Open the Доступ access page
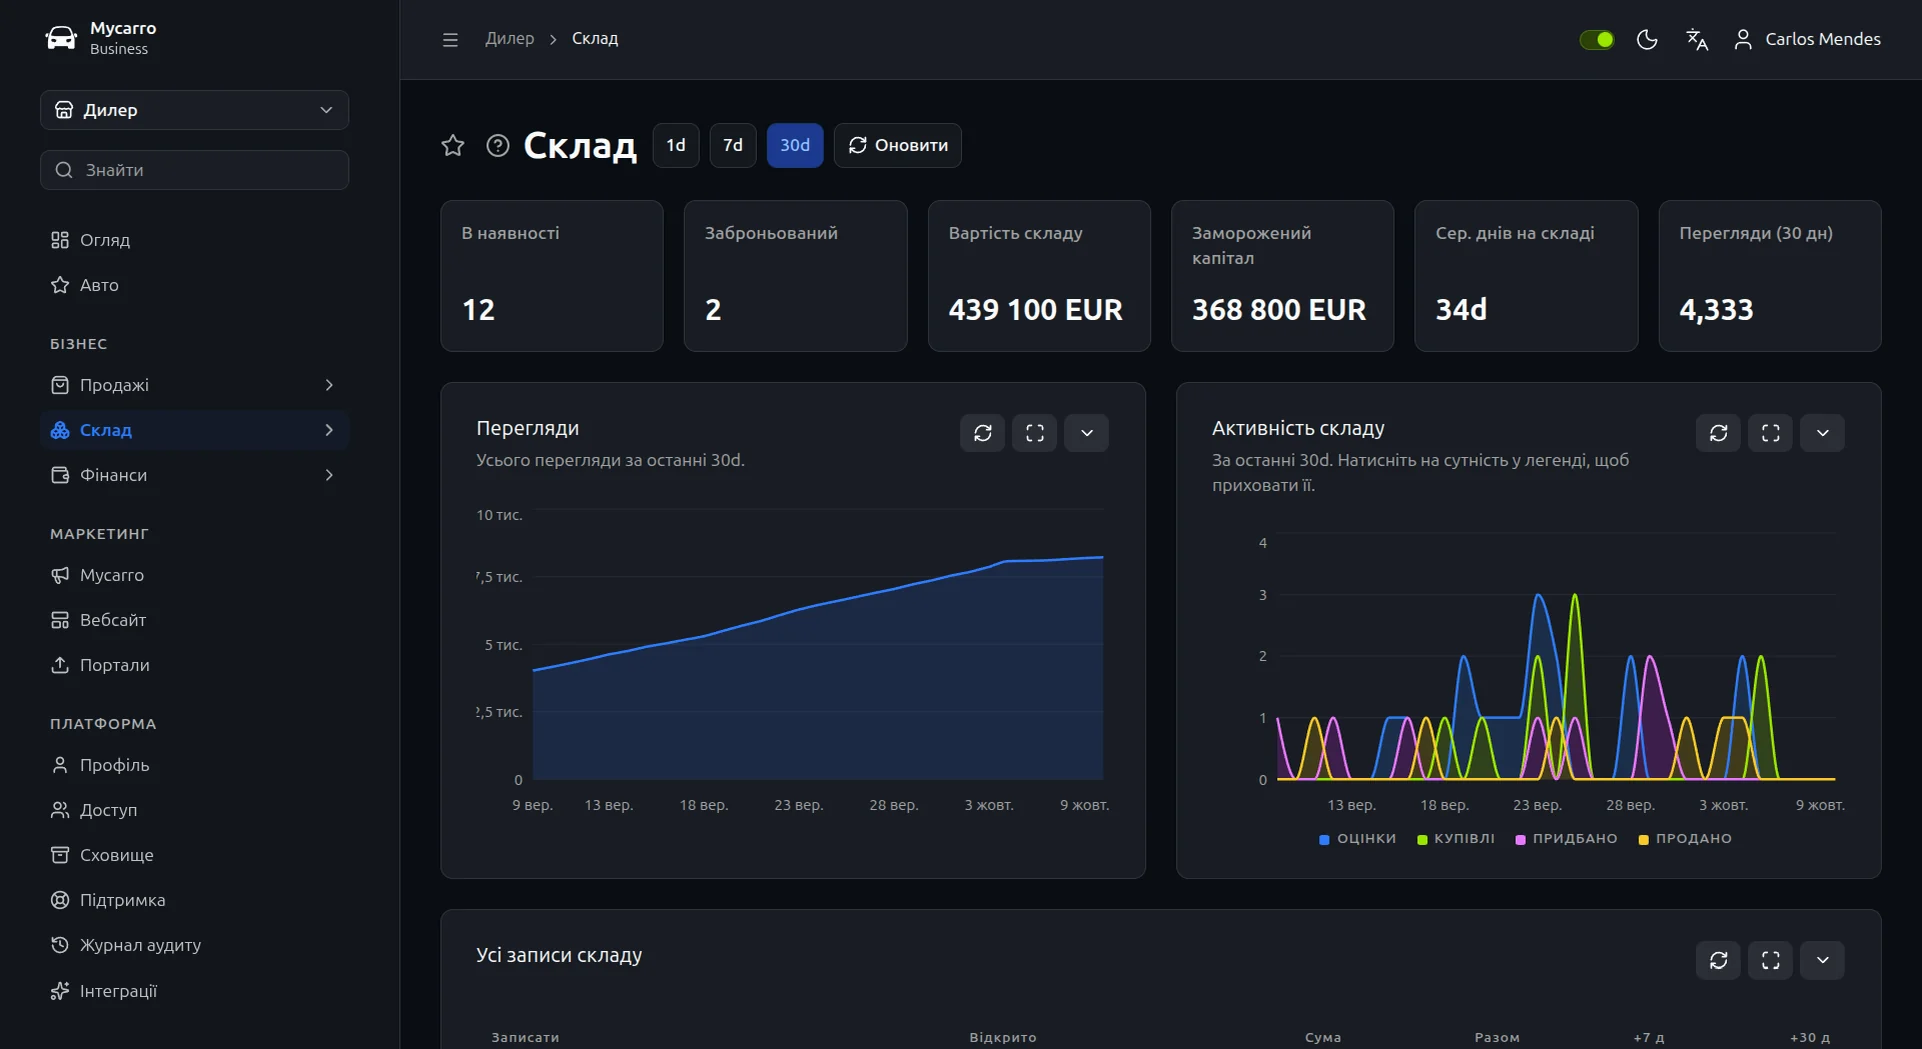The width and height of the screenshot is (1922, 1049). 194,810
